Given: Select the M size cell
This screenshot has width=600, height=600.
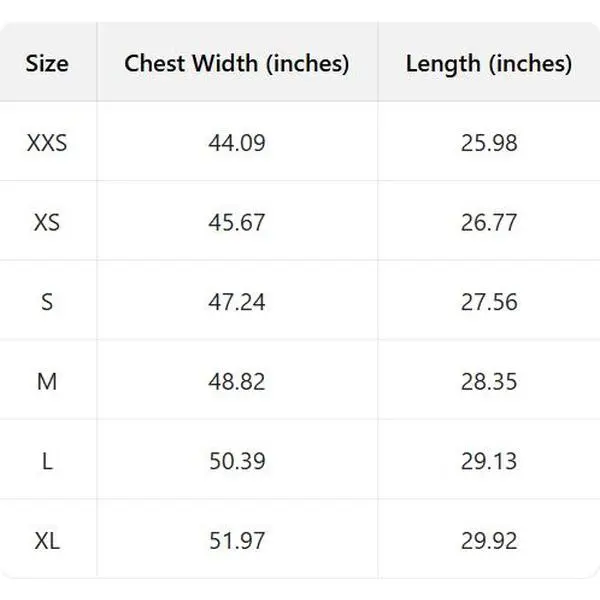Looking at the screenshot, I should click(47, 380).
